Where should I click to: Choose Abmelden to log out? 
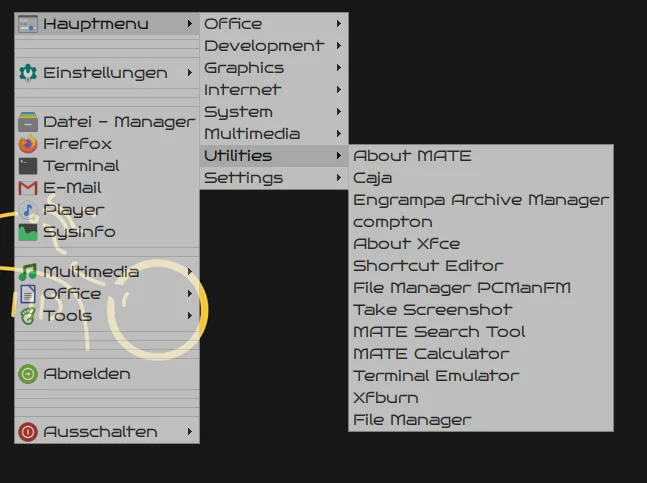107,374
